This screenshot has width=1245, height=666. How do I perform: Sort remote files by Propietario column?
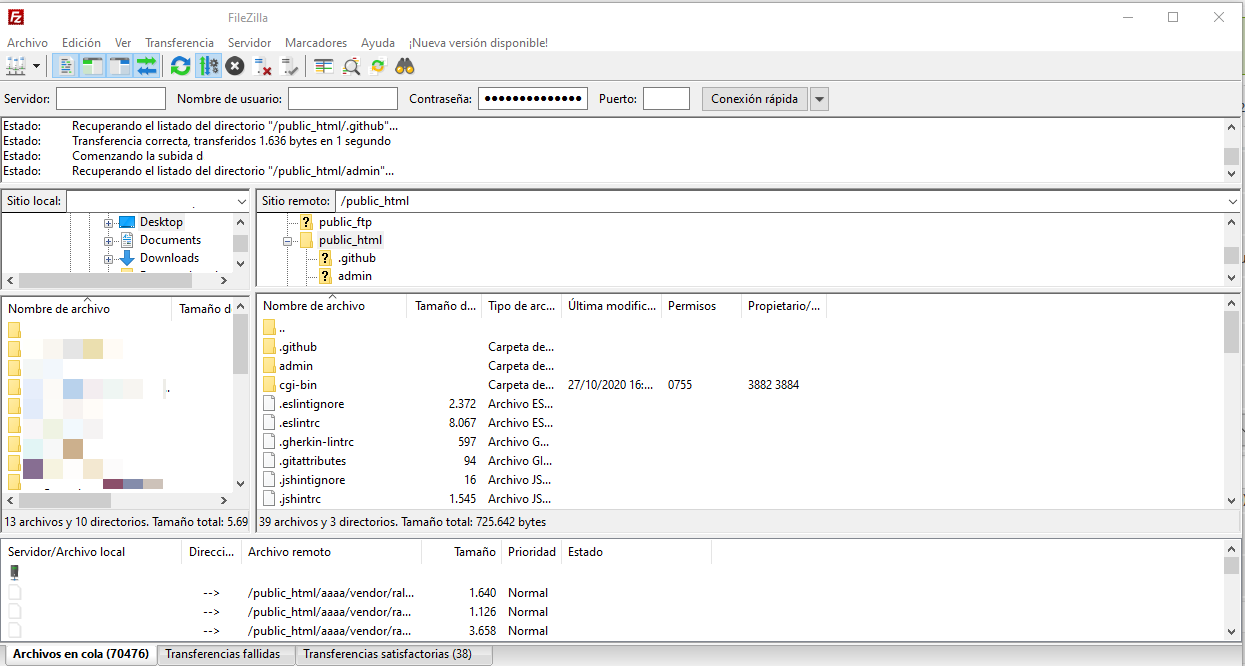point(784,306)
